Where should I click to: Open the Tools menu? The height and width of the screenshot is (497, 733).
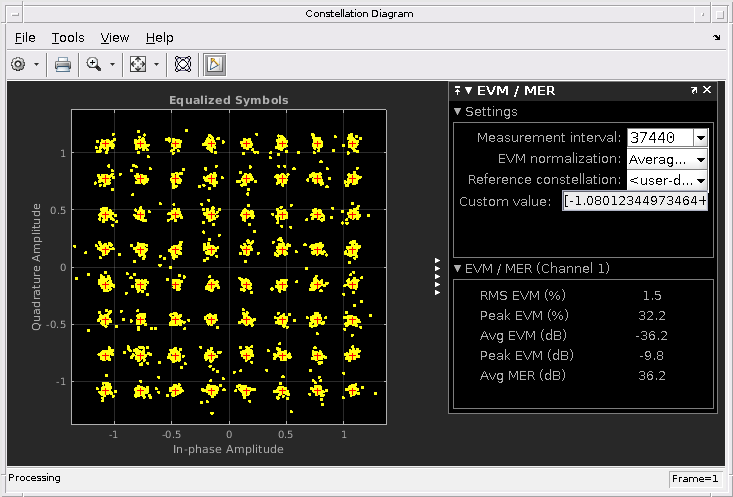(x=68, y=37)
